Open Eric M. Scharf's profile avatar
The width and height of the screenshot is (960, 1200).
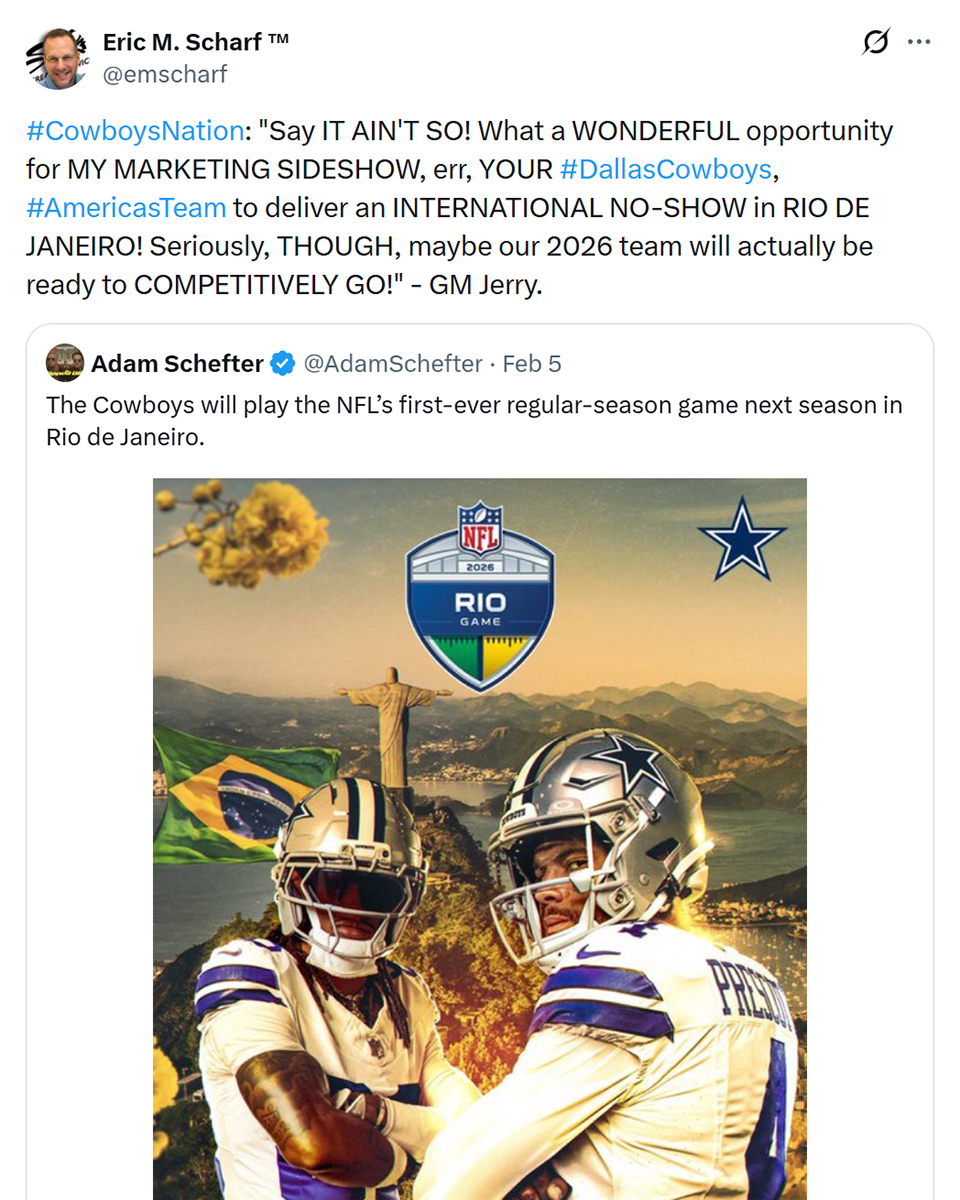pyautogui.click(x=57, y=58)
